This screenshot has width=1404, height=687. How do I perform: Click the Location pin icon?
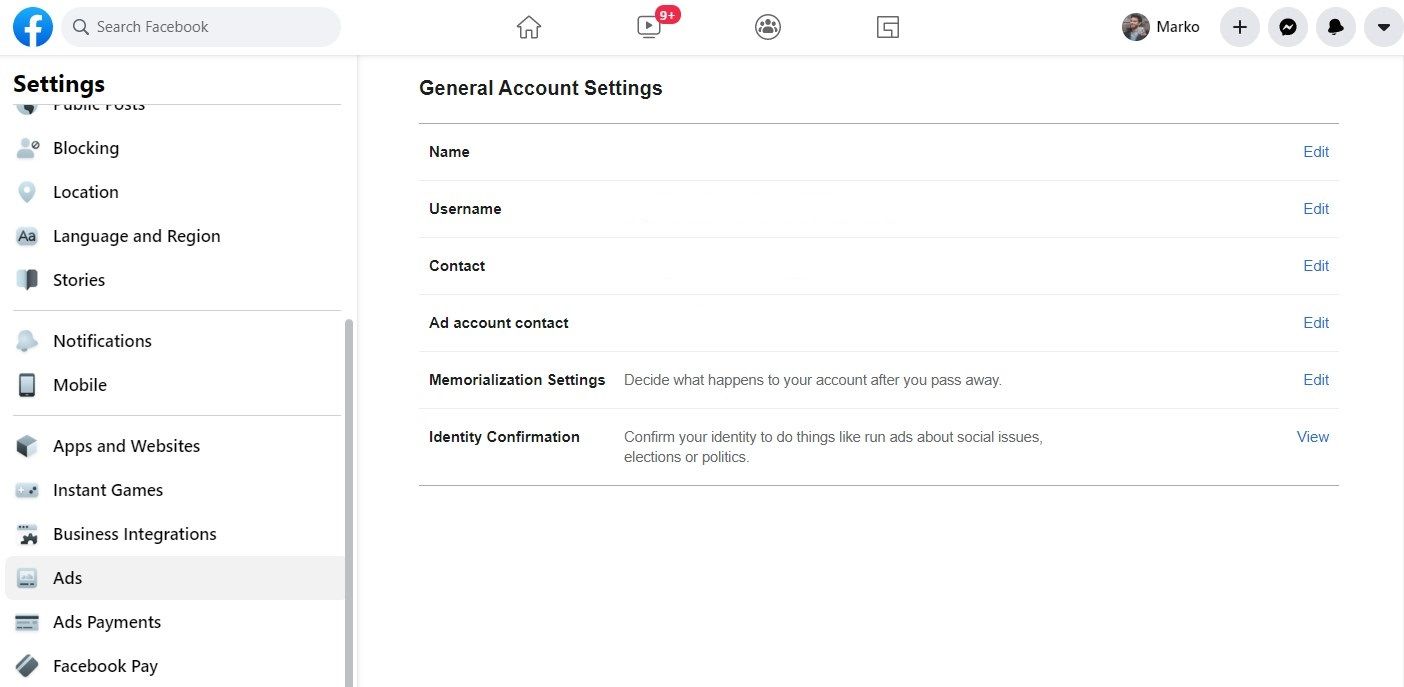coord(27,192)
